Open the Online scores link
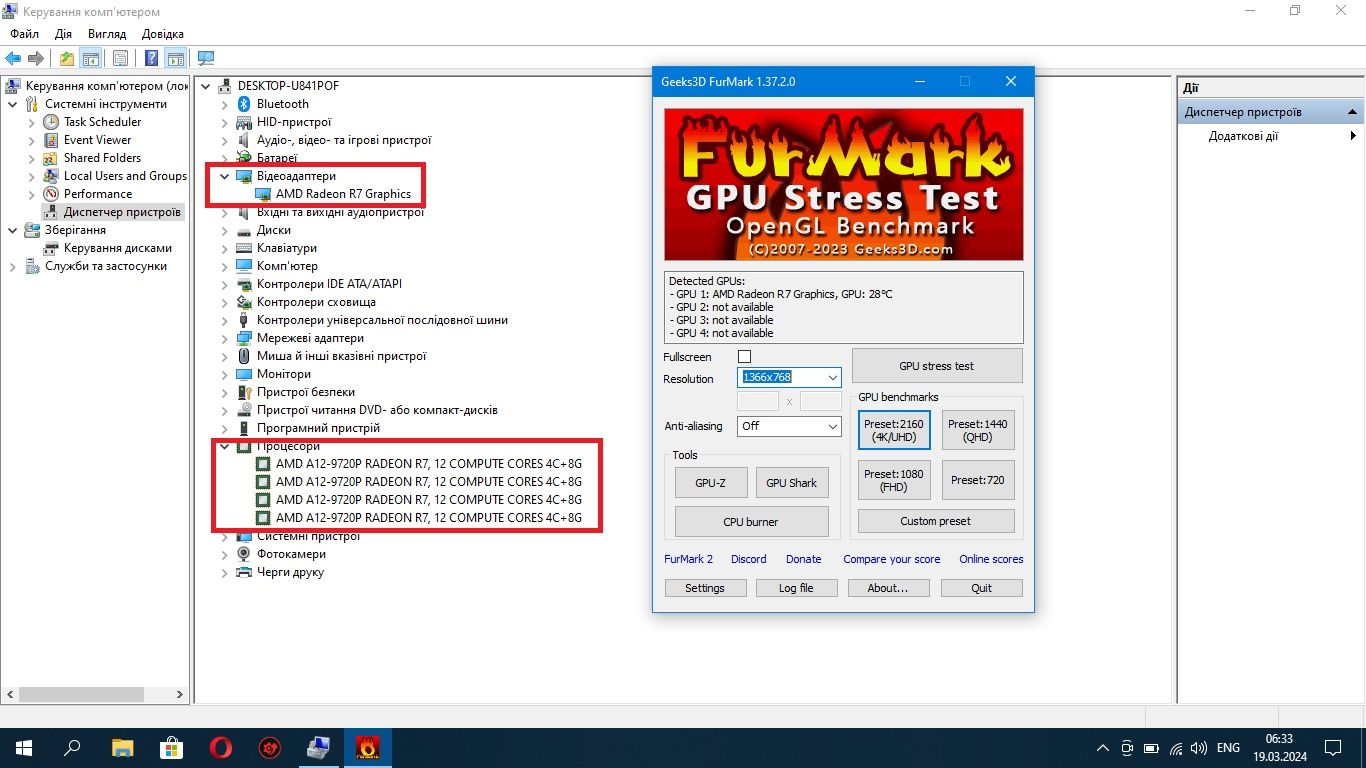Viewport: 1366px width, 768px height. tap(991, 559)
